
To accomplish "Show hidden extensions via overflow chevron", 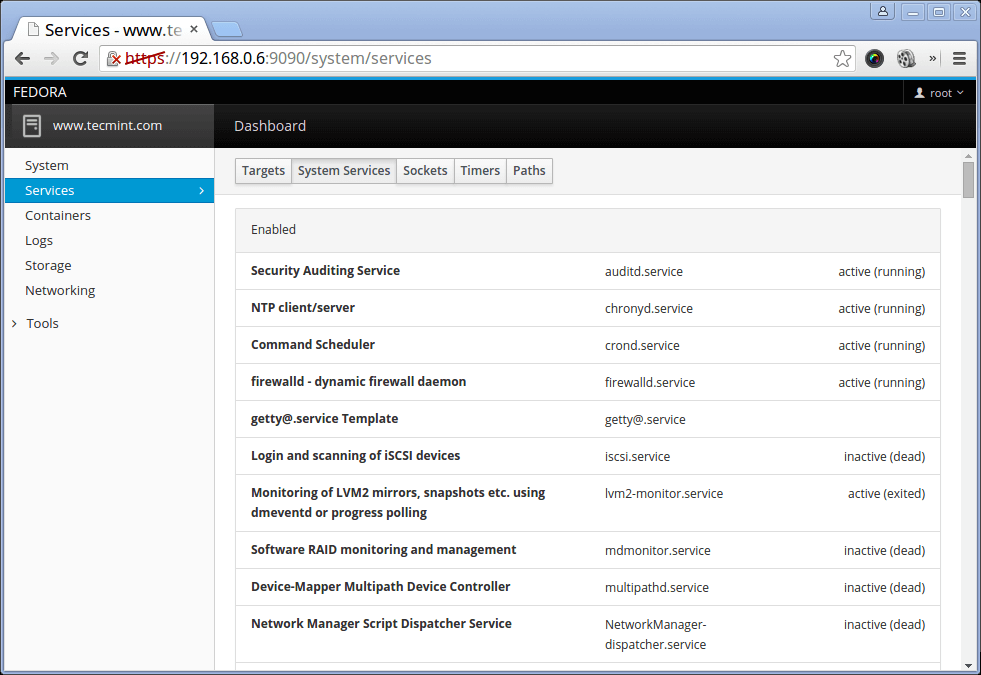I will pos(933,59).
